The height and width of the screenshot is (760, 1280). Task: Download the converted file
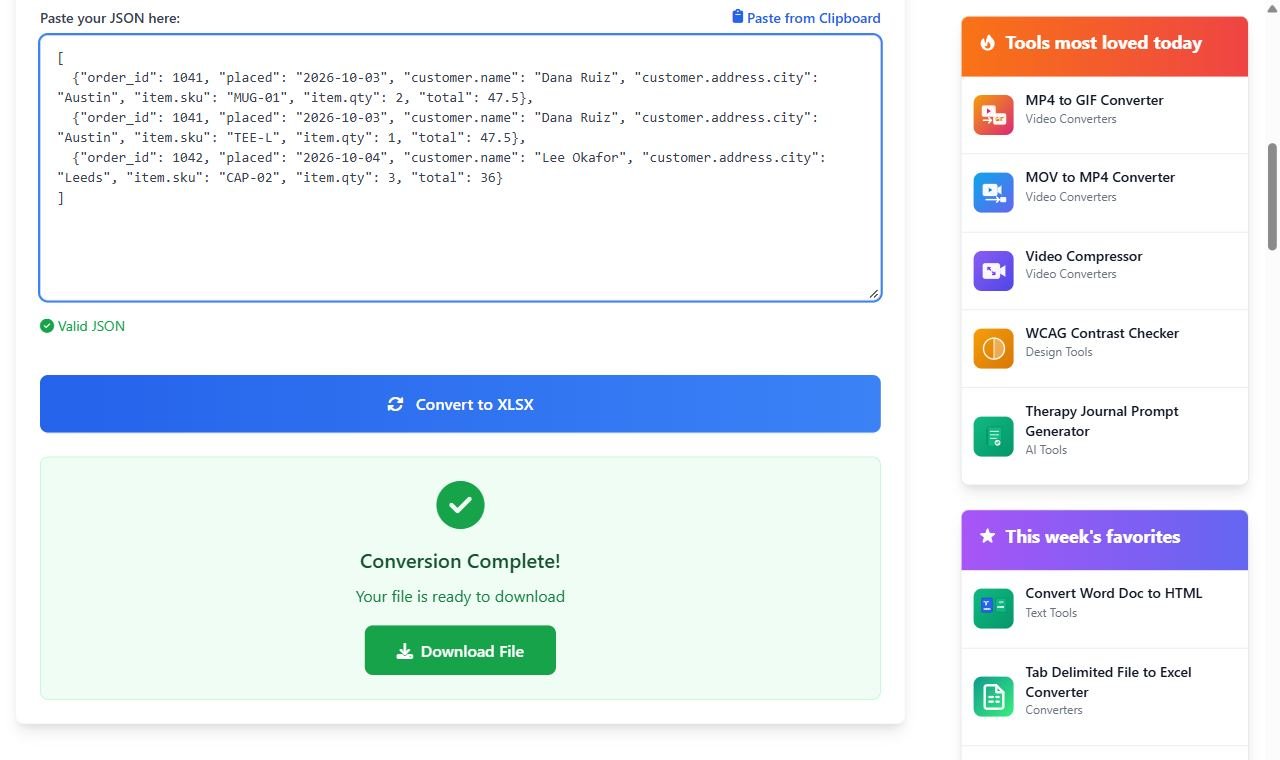coord(460,650)
